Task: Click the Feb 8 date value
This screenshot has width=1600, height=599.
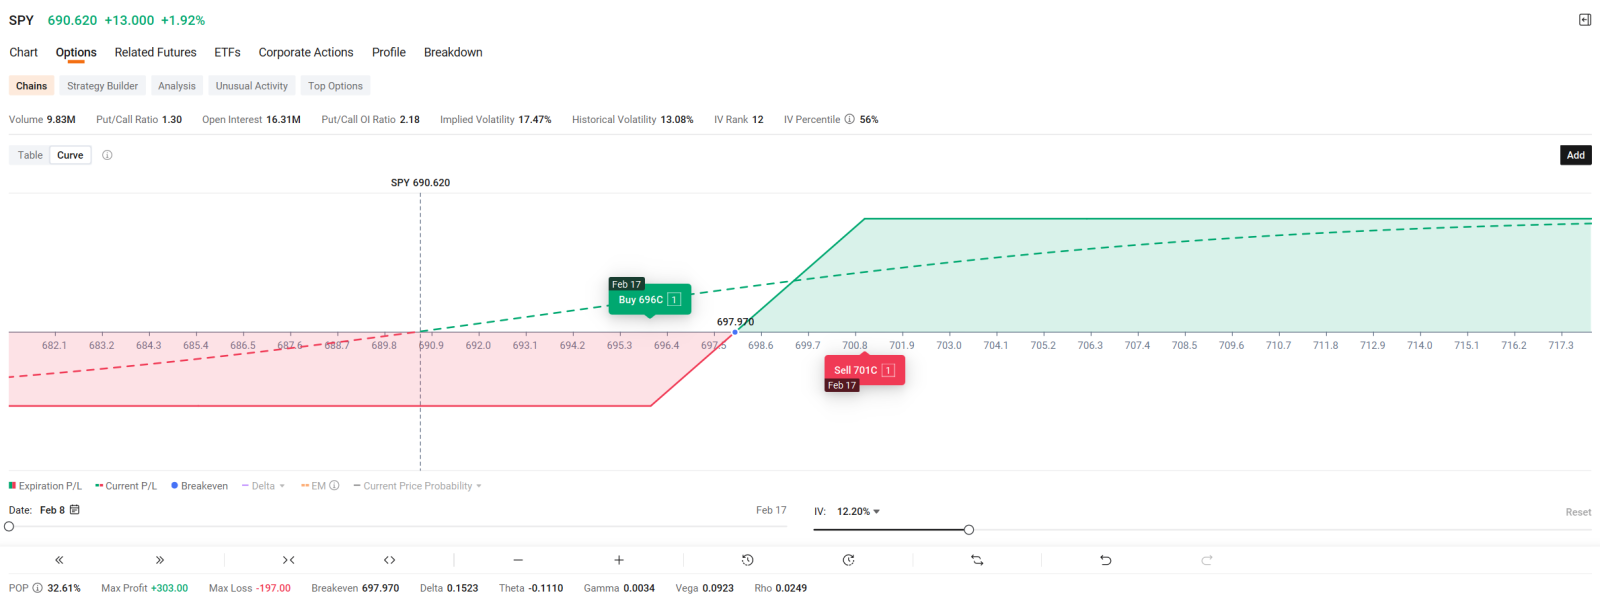Action: click(52, 510)
